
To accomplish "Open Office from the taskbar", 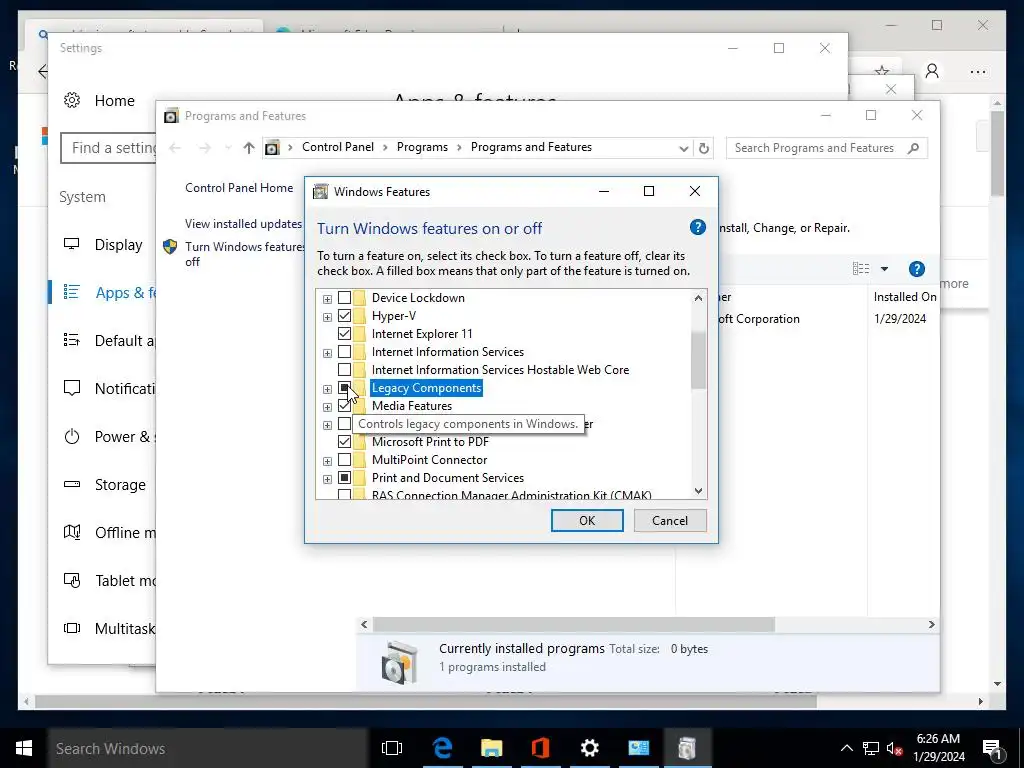I will point(540,748).
